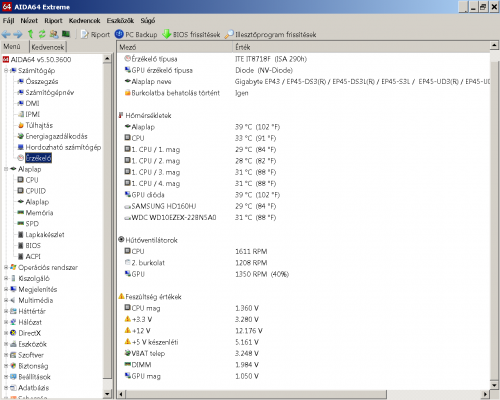Image resolution: width=500 pixels, height=400 pixels.
Task: Expand the Háttértár node
Action: coord(6,311)
